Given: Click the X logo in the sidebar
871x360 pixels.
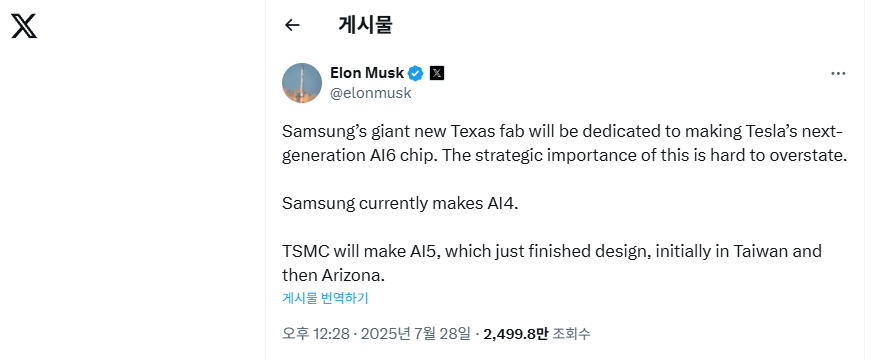Looking at the screenshot, I should pyautogui.click(x=24, y=26).
